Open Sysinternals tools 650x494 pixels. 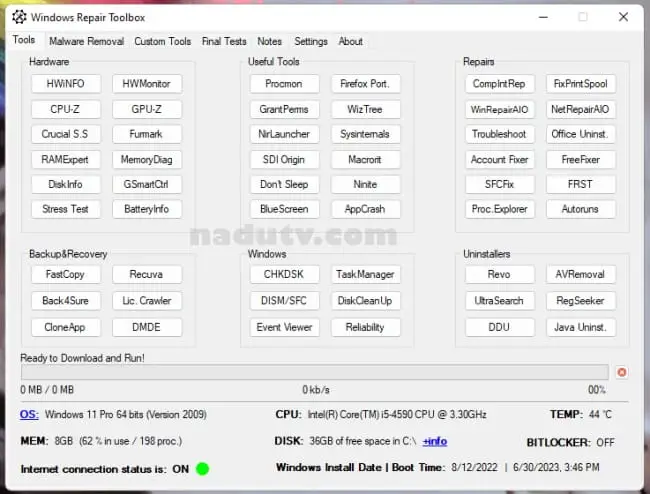pos(365,134)
